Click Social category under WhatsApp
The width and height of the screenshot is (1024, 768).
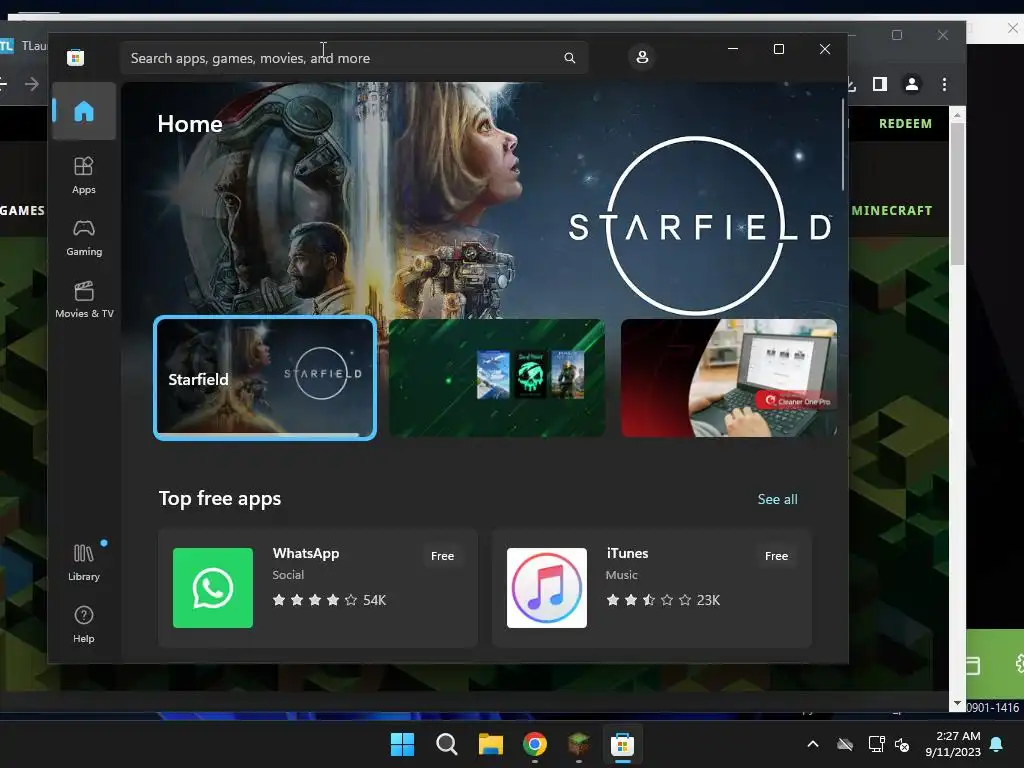(x=288, y=575)
